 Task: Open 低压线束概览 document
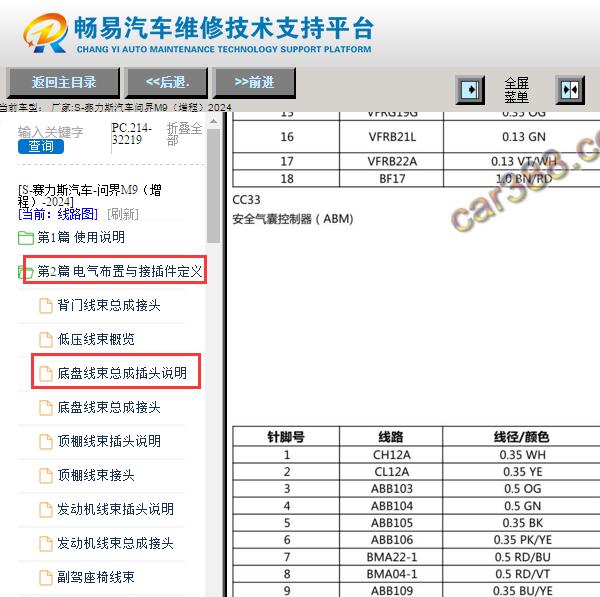pos(96,339)
